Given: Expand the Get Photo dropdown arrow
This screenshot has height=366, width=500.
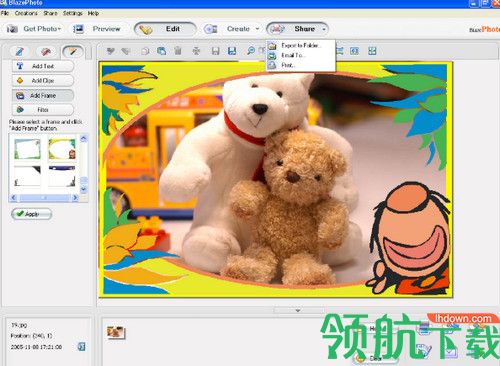Looking at the screenshot, I should 59,29.
